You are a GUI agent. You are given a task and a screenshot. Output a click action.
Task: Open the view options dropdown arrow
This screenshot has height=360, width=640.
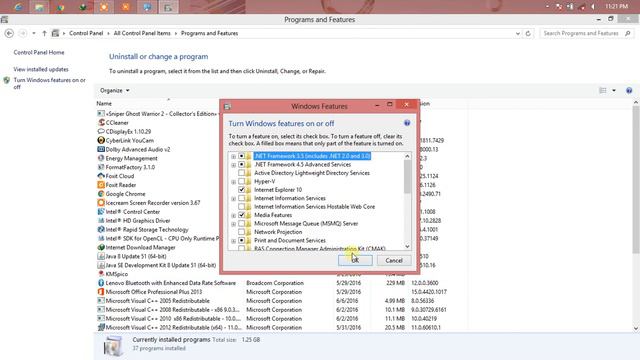(614, 91)
